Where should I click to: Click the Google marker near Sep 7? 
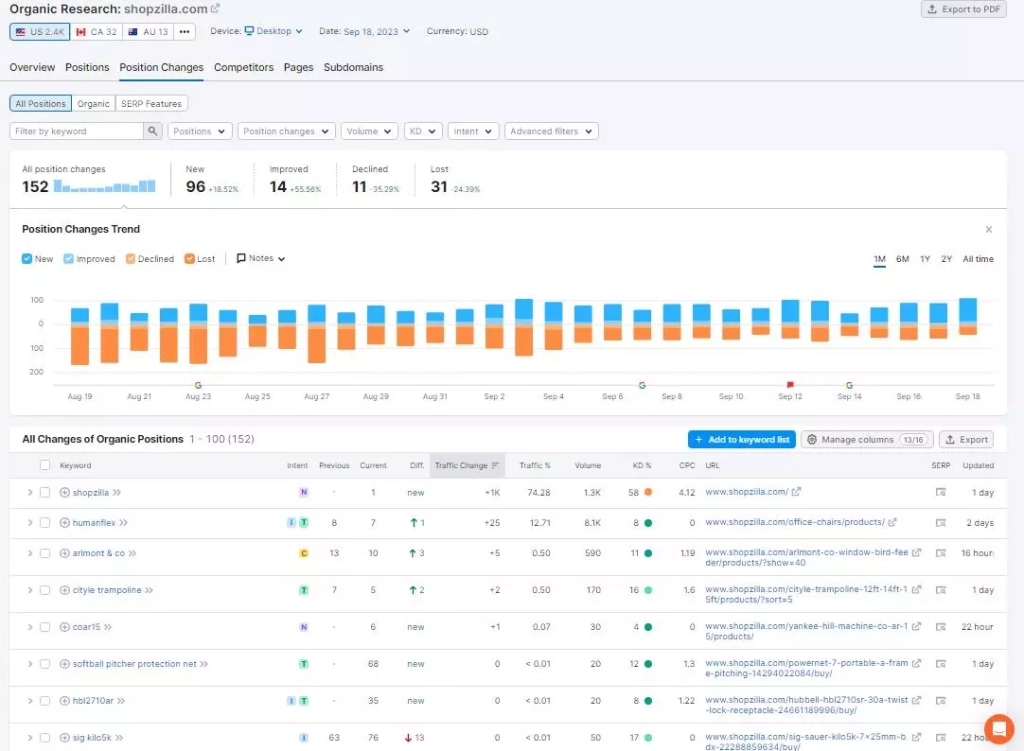642,385
